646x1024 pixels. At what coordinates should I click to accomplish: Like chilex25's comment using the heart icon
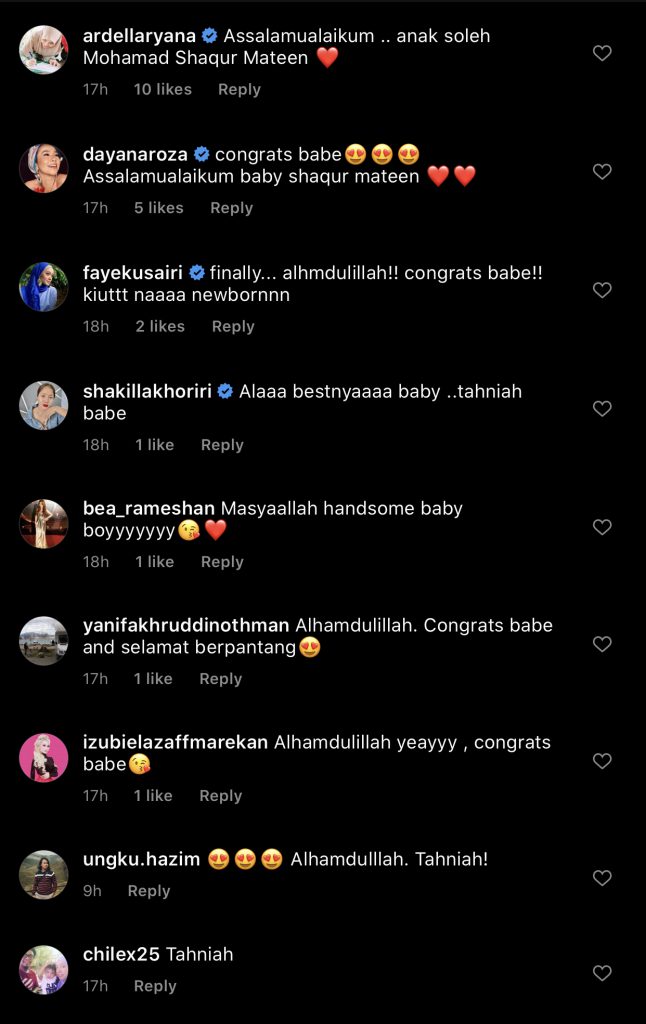[602, 973]
